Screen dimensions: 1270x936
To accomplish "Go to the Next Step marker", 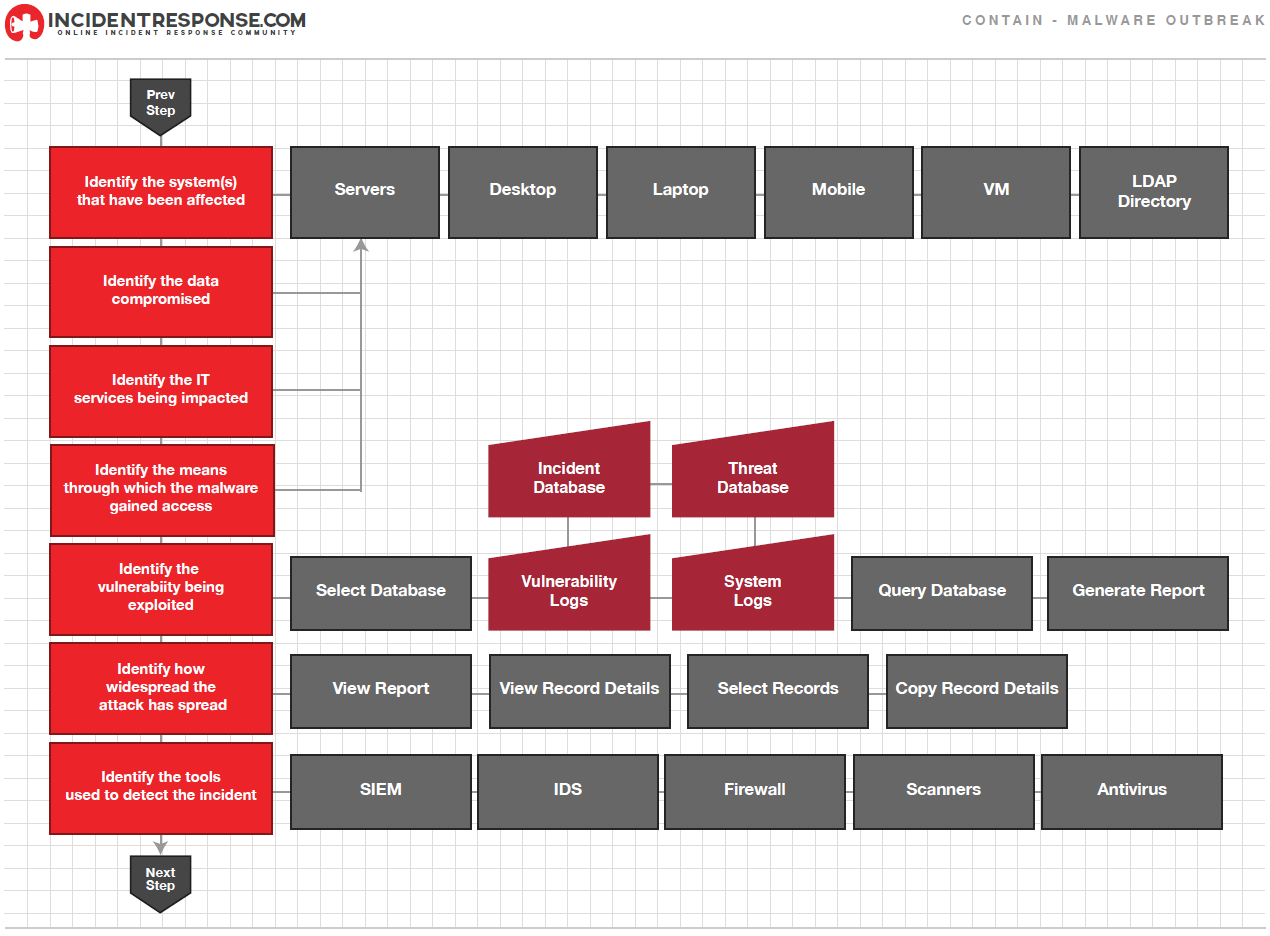I will click(x=160, y=880).
